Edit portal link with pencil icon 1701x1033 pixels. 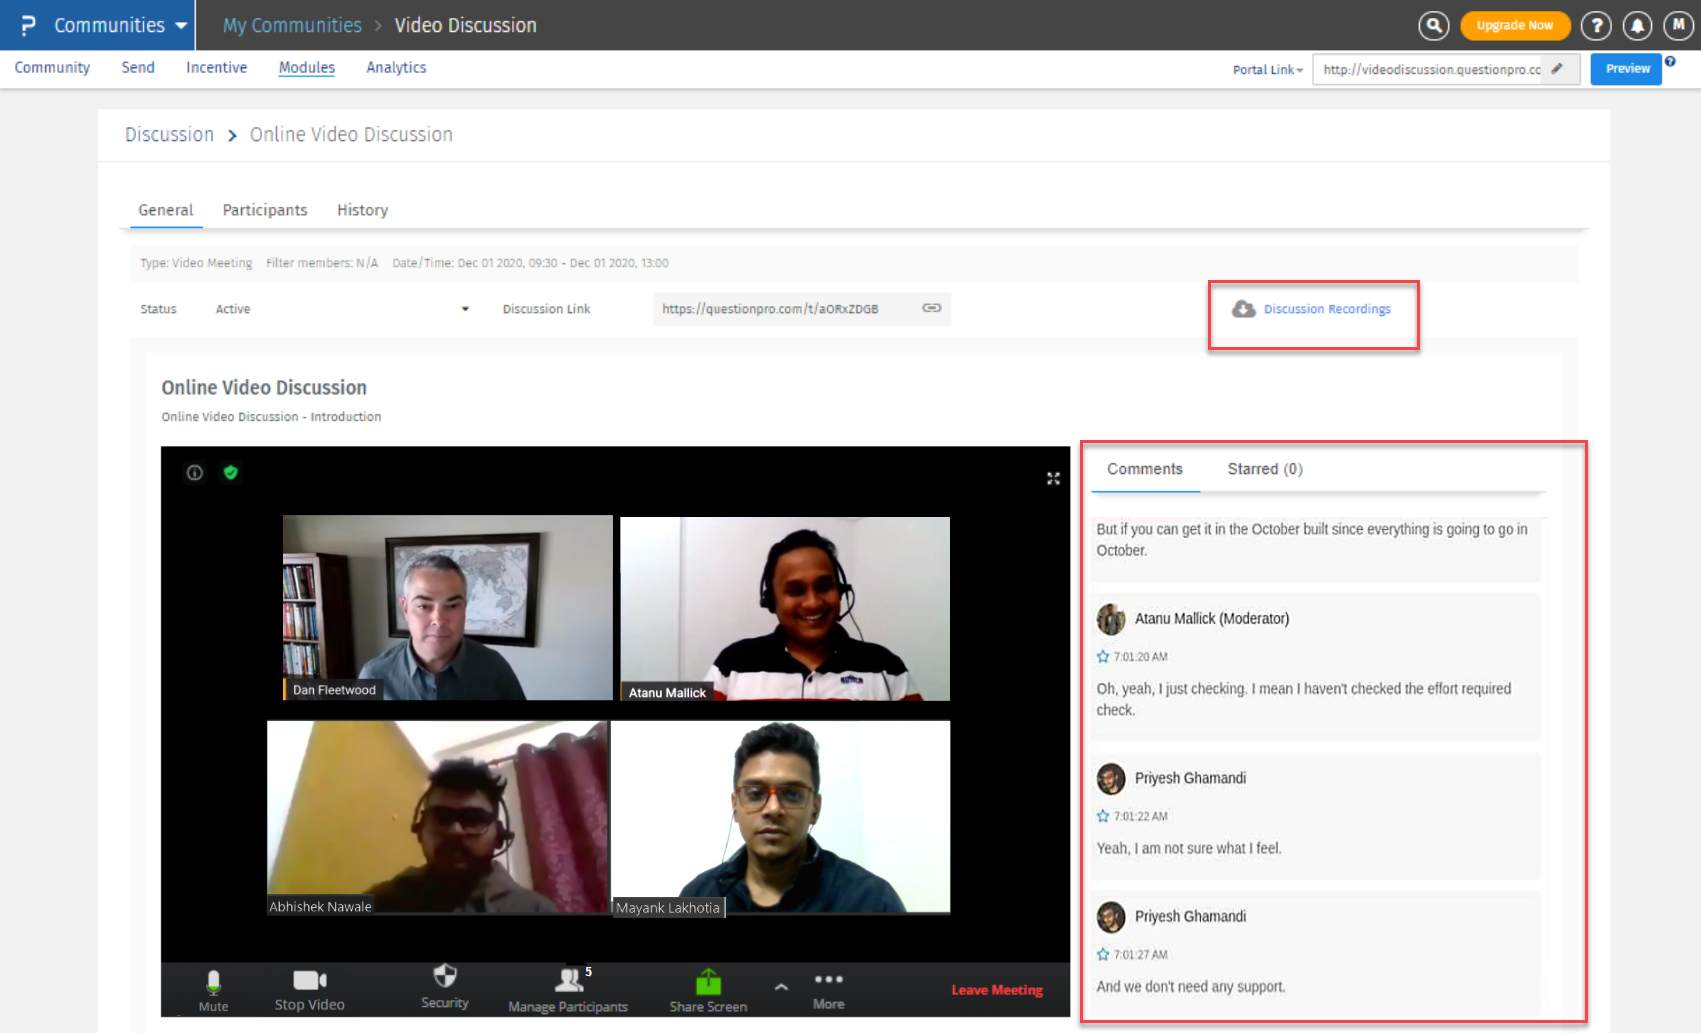1557,69
